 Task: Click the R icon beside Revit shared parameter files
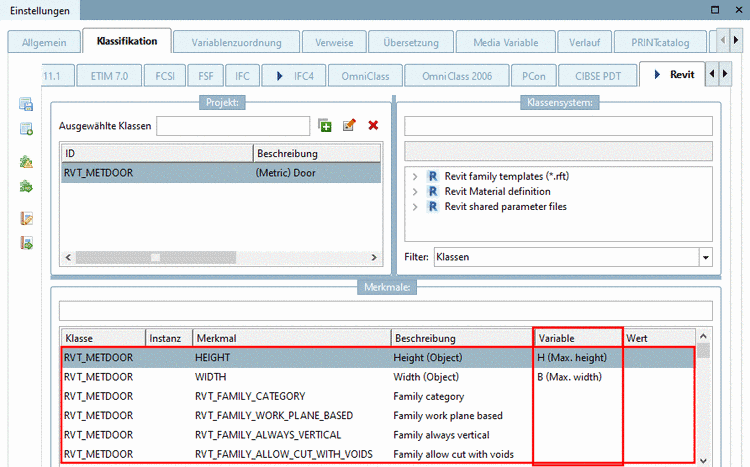tap(432, 207)
